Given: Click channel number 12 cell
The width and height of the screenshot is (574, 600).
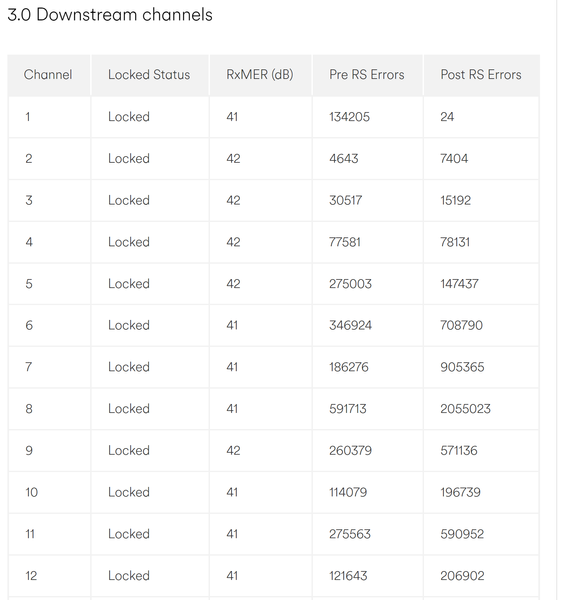Looking at the screenshot, I should point(31,576).
